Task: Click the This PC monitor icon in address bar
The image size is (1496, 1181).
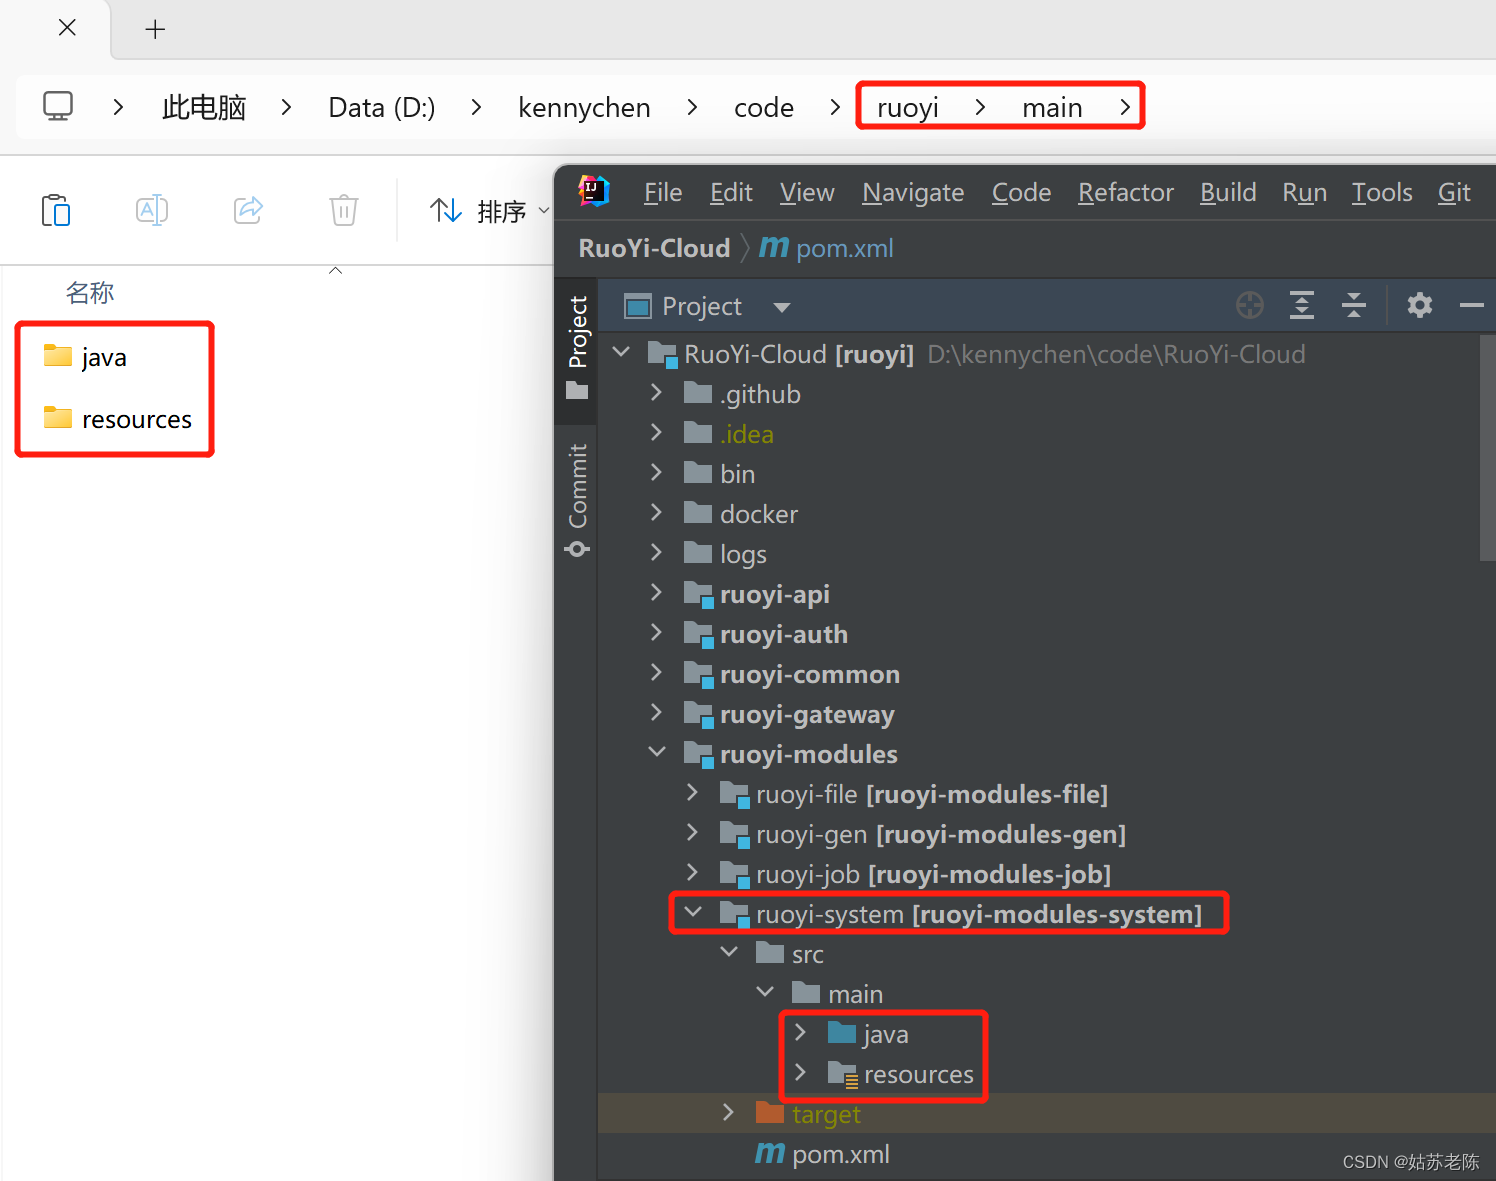Action: [58, 106]
